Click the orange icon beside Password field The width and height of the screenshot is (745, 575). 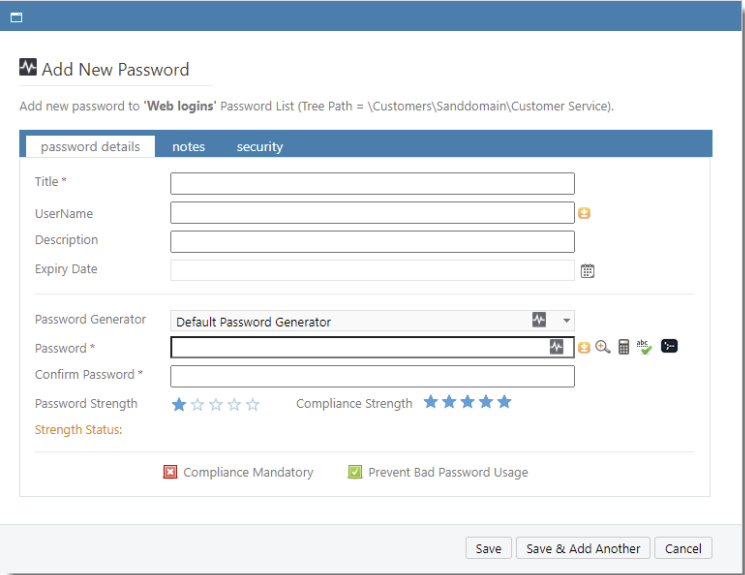pos(584,347)
